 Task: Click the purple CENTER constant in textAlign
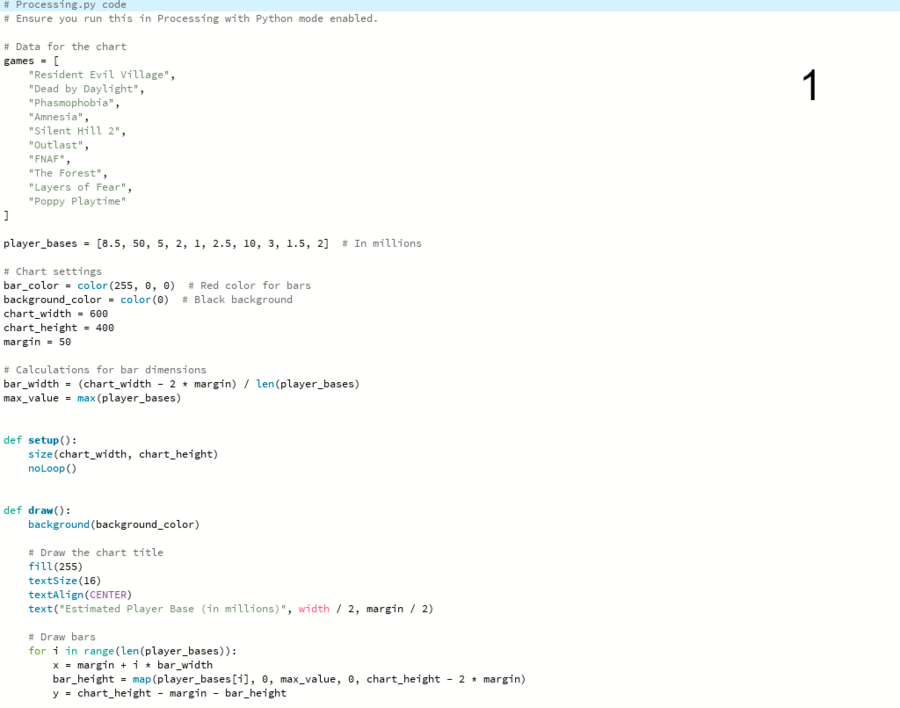click(108, 595)
